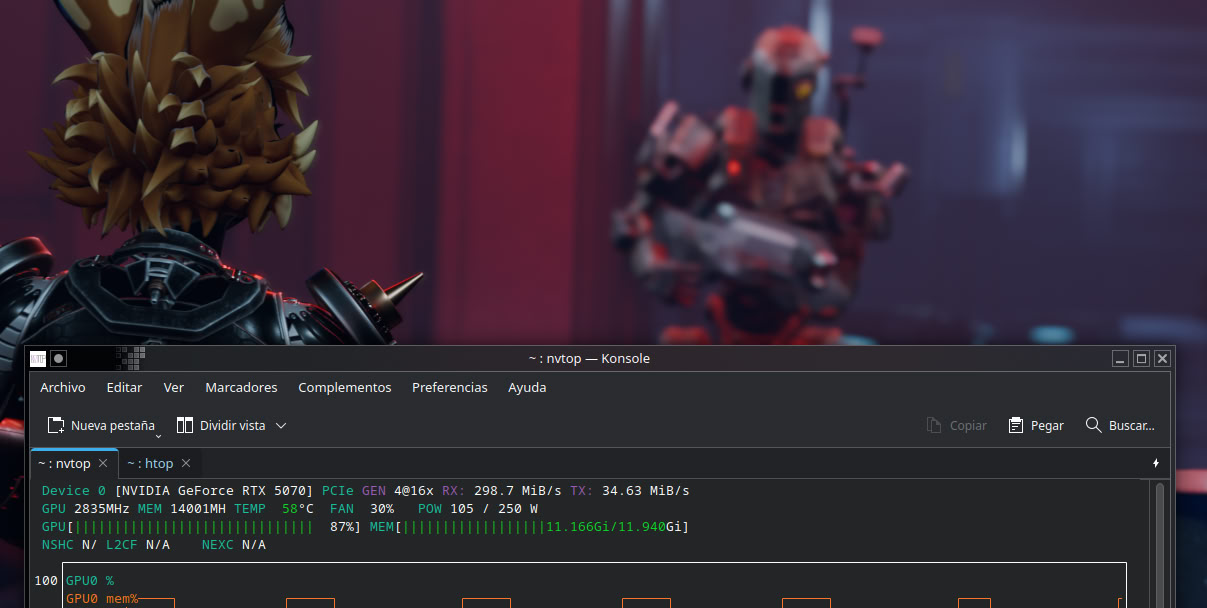The image size is (1207, 608).
Task: Toggle the pin button in the title bar
Action: pyautogui.click(x=59, y=358)
